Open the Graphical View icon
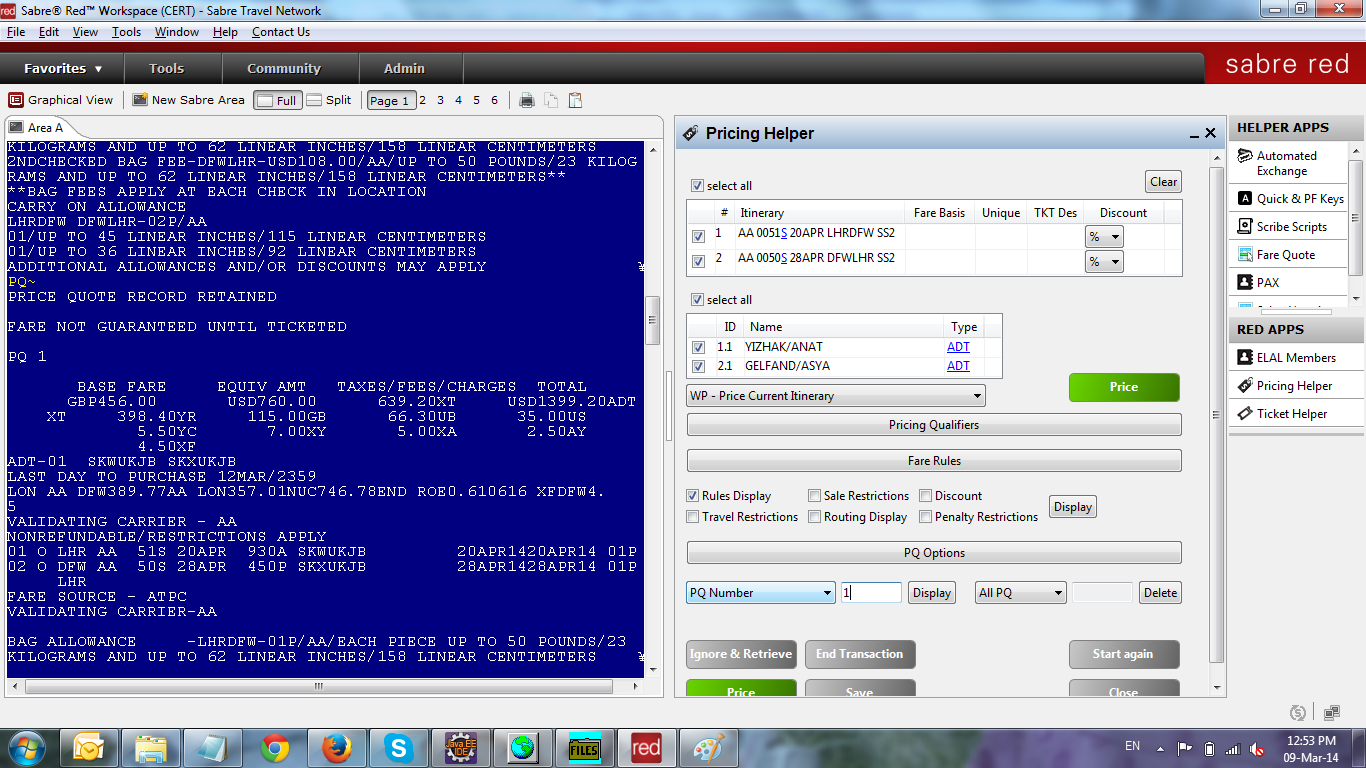The image size is (1366, 768). click(x=16, y=100)
